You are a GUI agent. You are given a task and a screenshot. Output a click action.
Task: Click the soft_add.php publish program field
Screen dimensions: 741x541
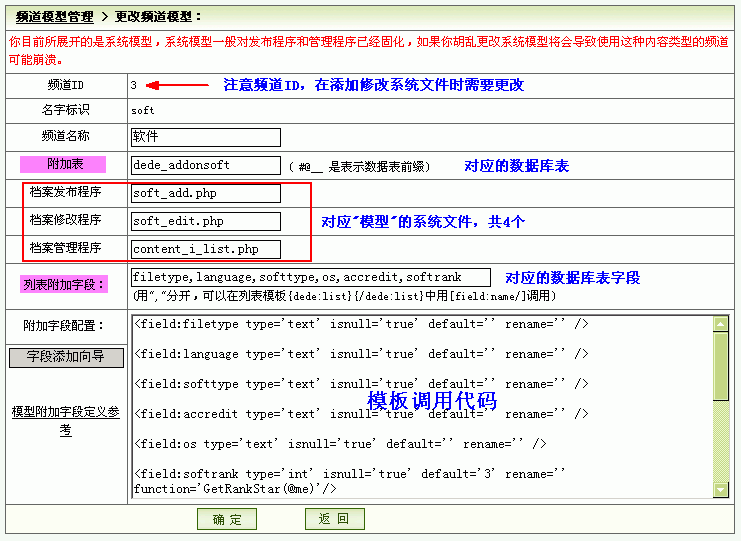click(x=206, y=193)
